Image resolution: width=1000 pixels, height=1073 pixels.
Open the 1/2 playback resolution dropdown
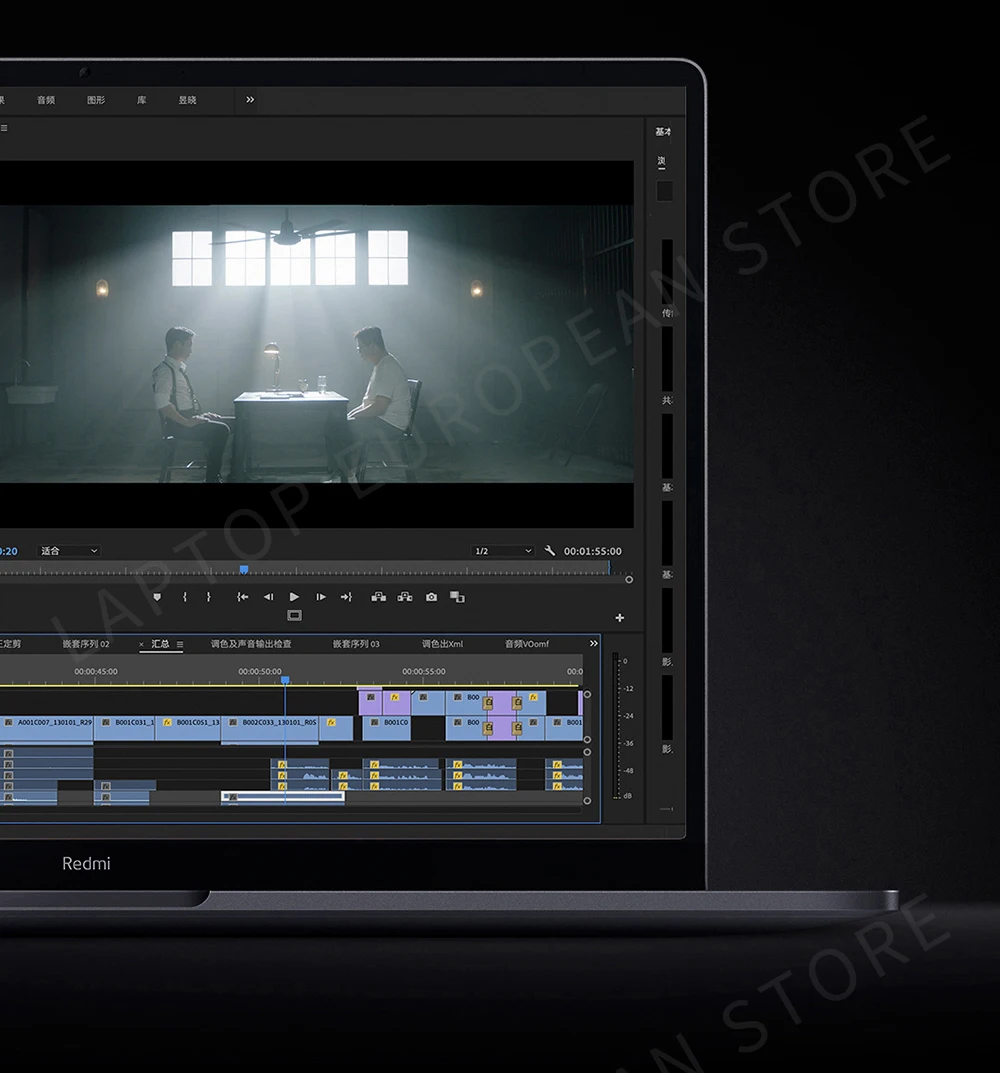tap(503, 551)
